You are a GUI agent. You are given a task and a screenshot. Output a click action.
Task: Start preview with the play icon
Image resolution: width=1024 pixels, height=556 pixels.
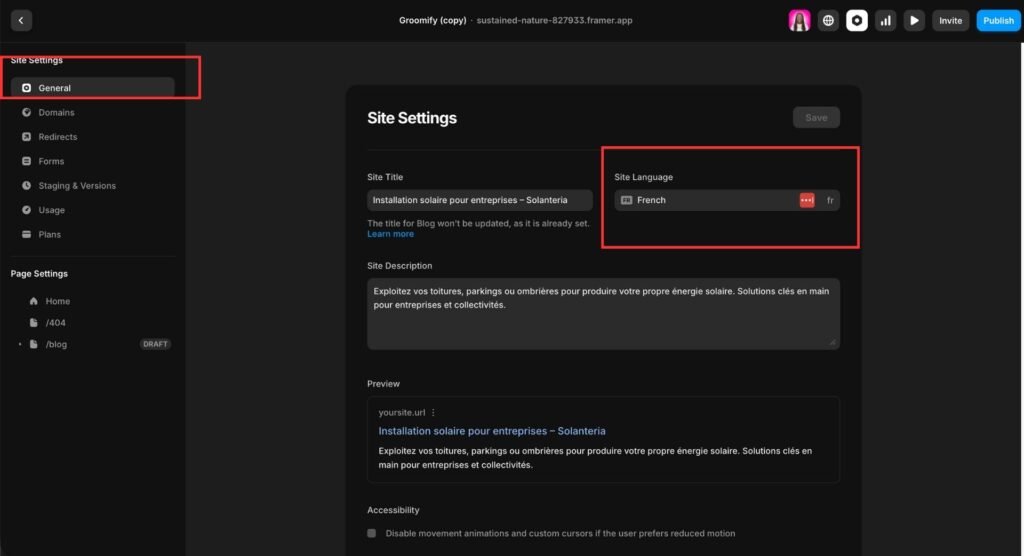[x=914, y=20]
